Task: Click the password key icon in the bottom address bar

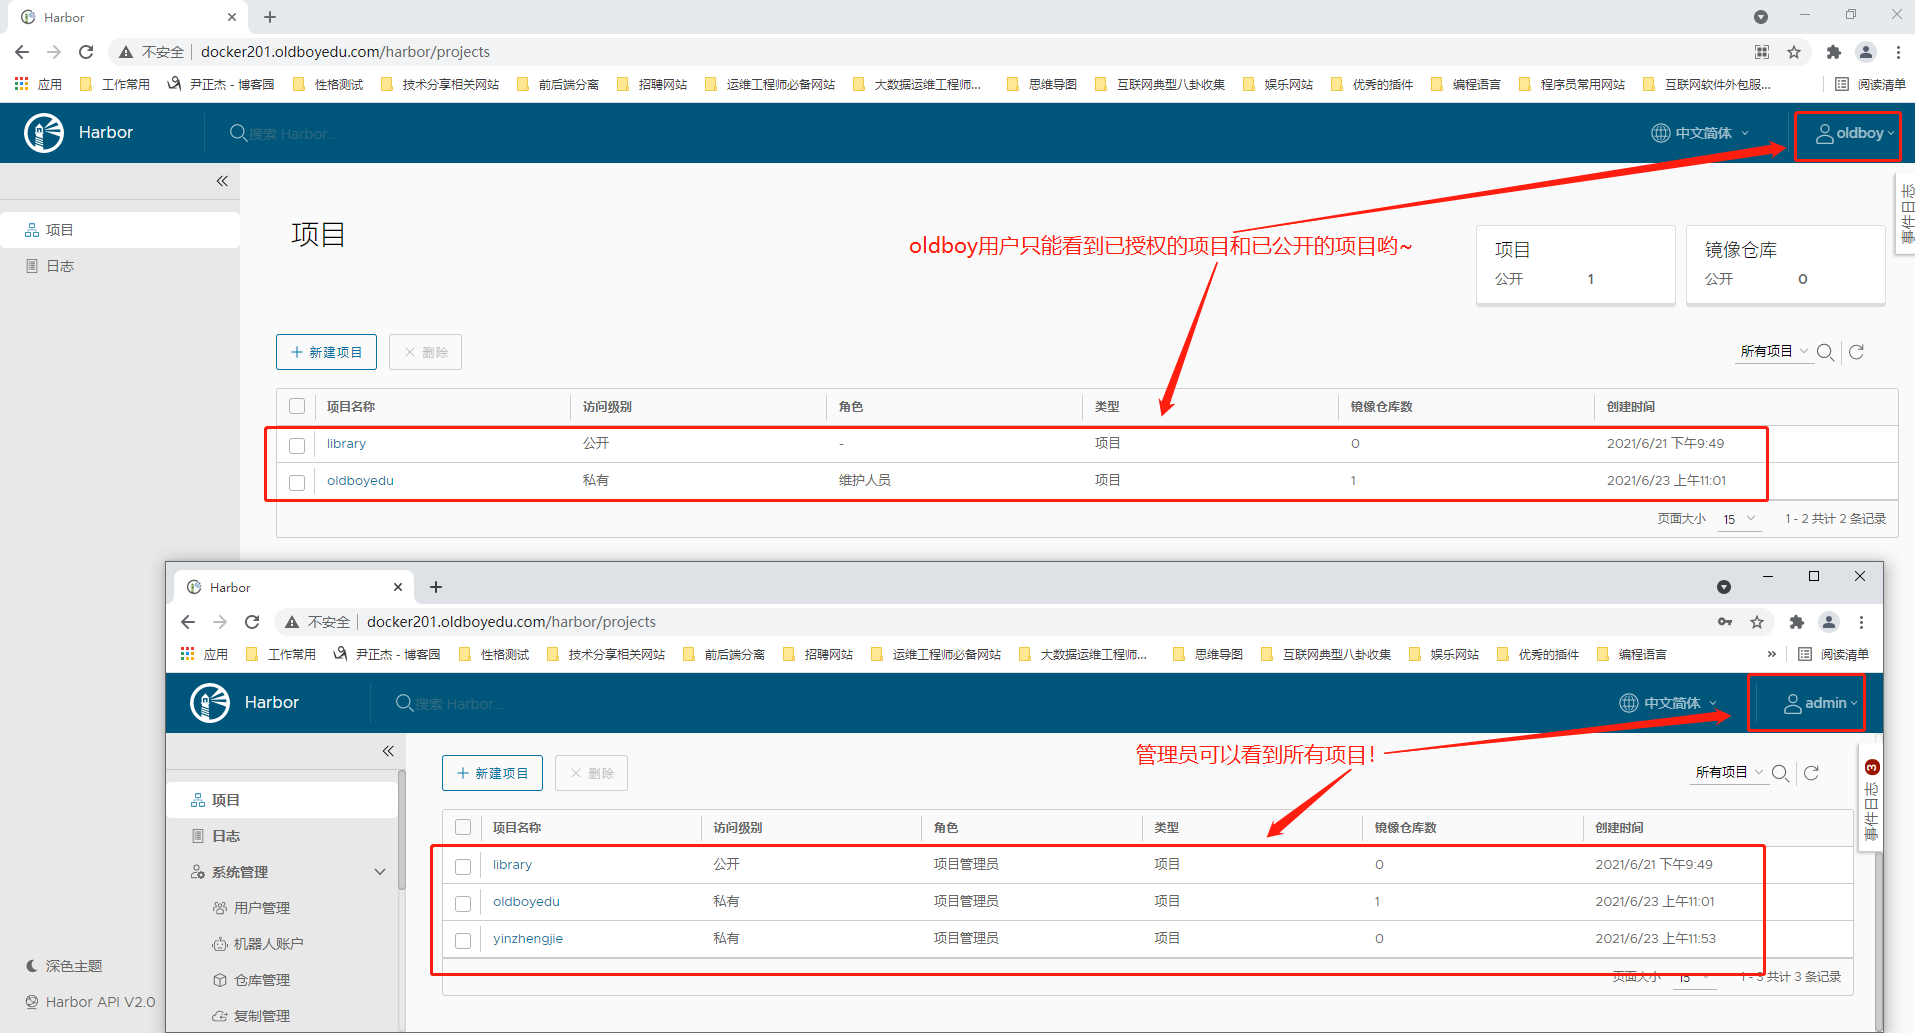Action: [1725, 622]
